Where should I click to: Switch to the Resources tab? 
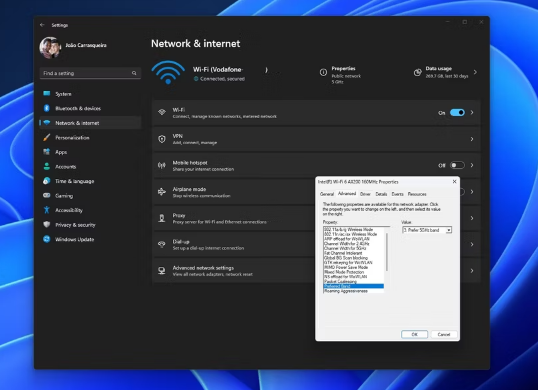click(x=417, y=194)
